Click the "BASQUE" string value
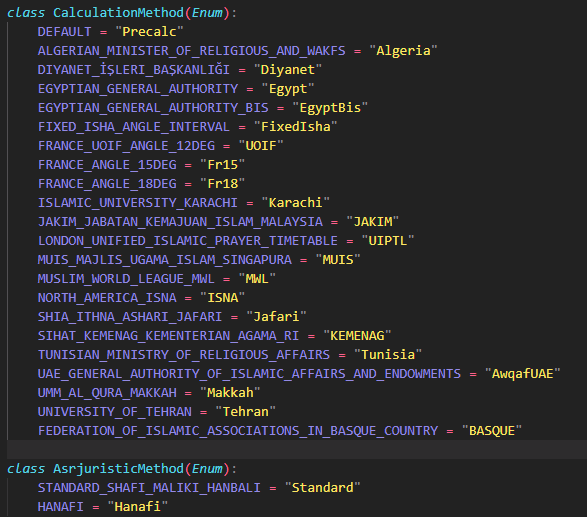Viewport: 587px width, 517px height. click(x=492, y=431)
